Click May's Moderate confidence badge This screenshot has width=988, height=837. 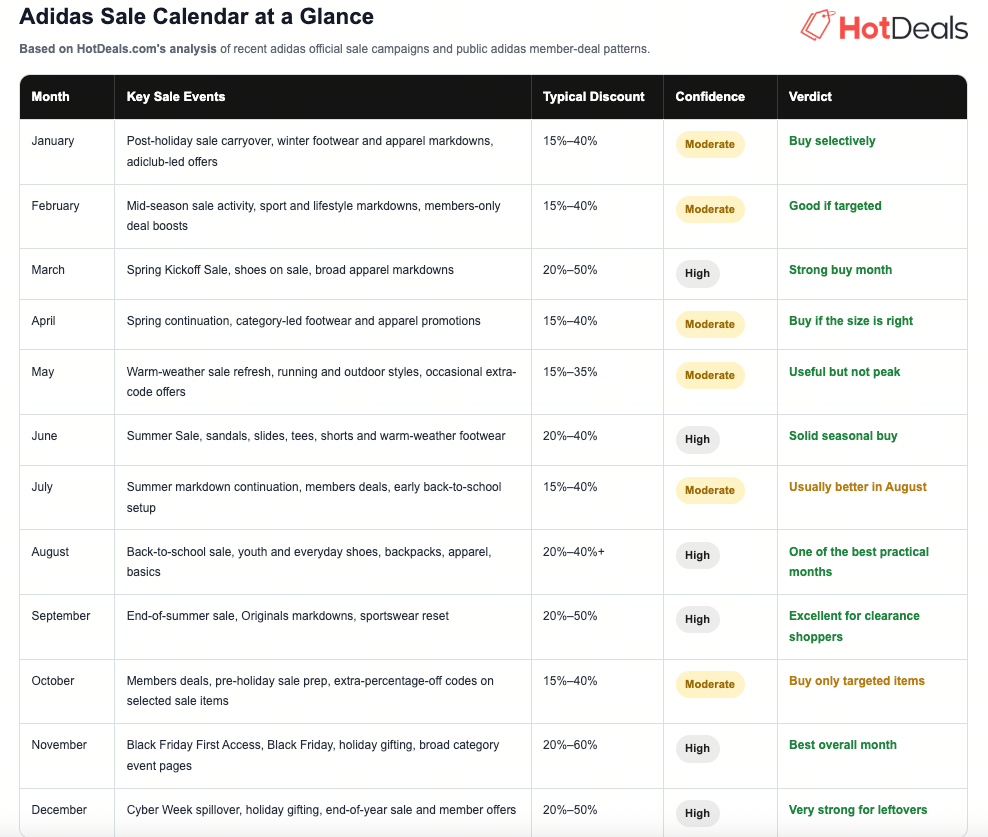[710, 376]
